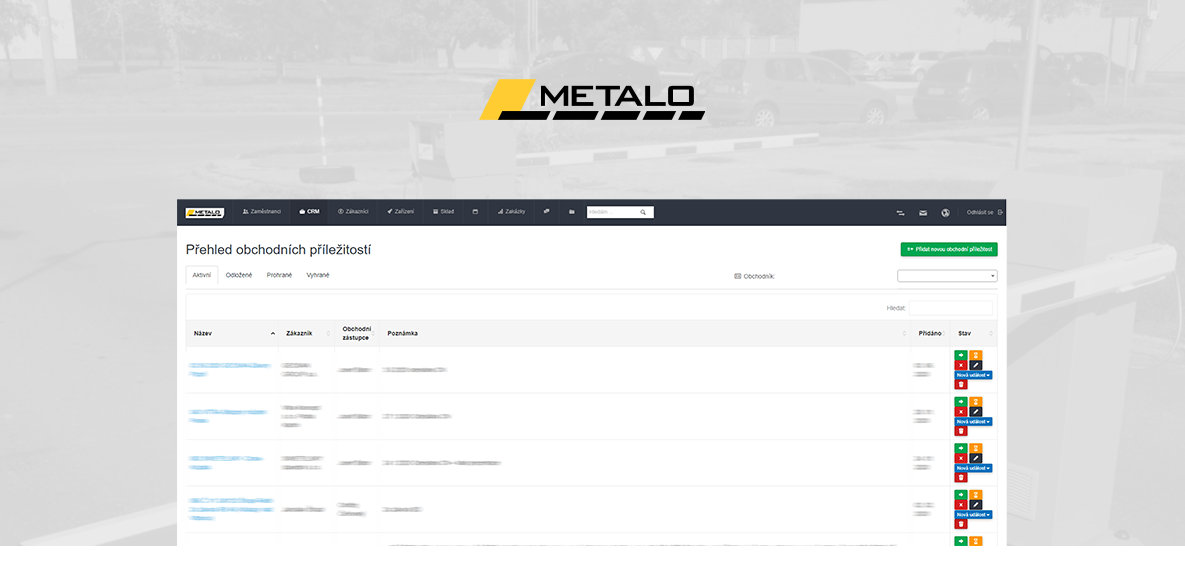The width and height of the screenshot is (1185, 580).
Task: Open the mail envelope icon in the navbar
Action: [x=923, y=212]
